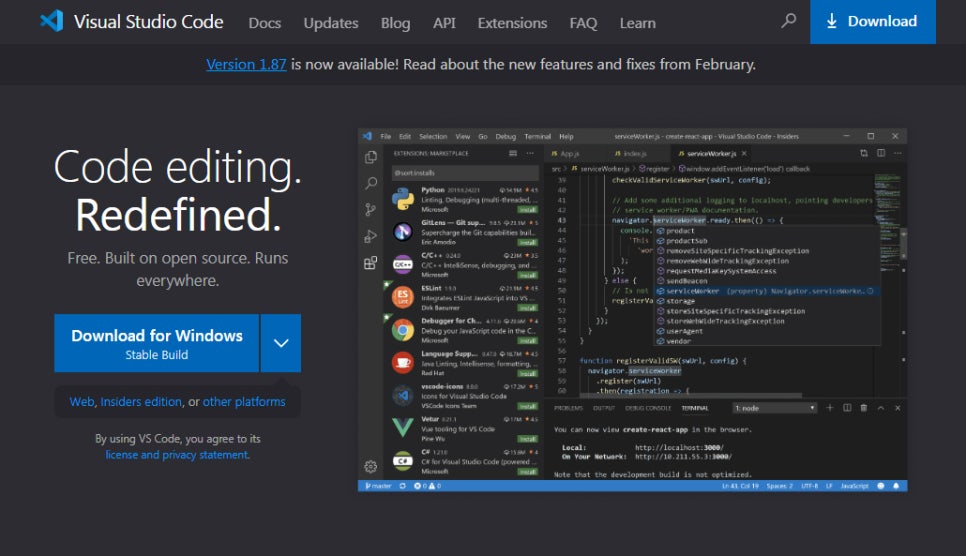Click the clear extensions list icon

tap(513, 153)
